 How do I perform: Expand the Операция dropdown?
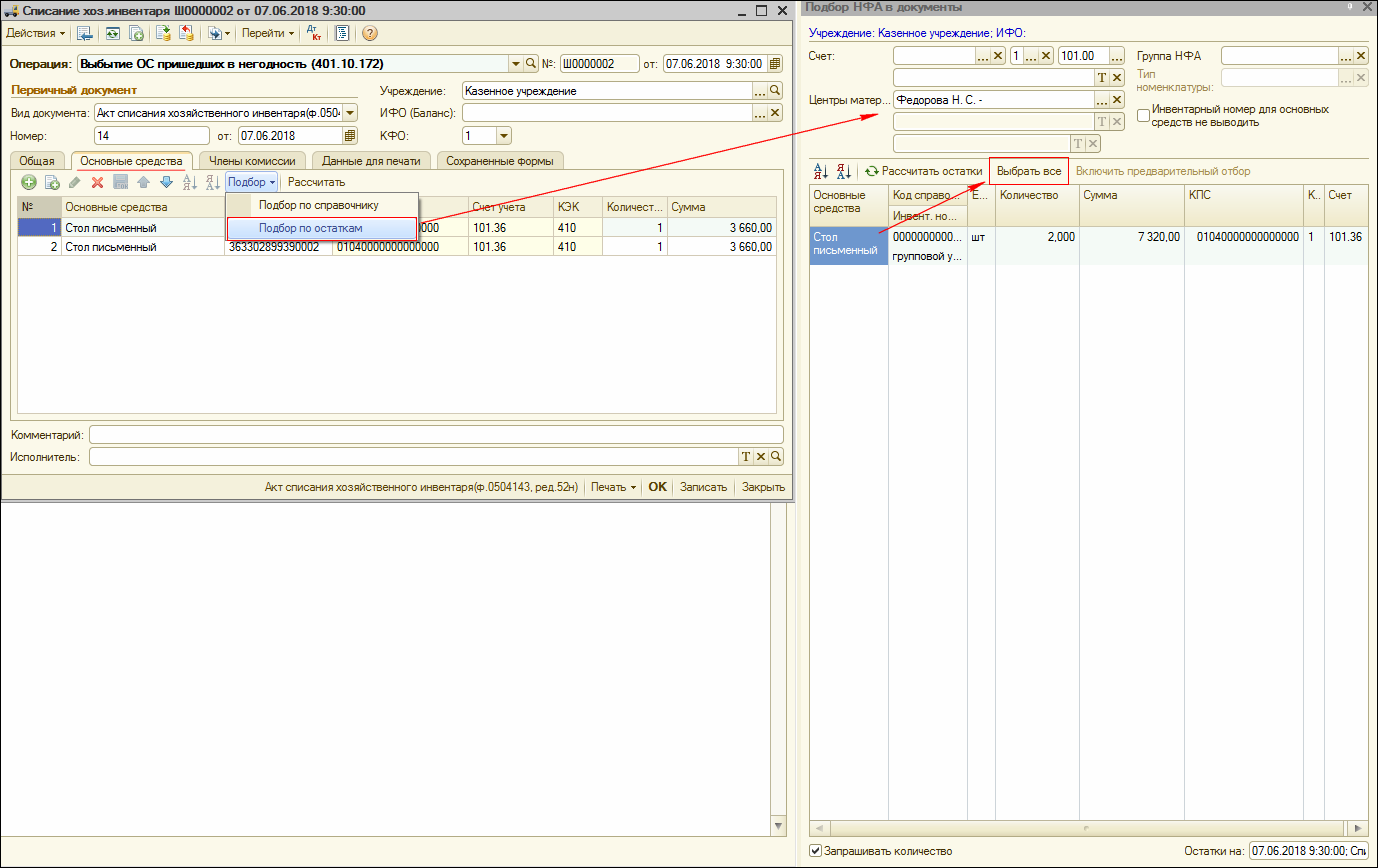pos(516,64)
